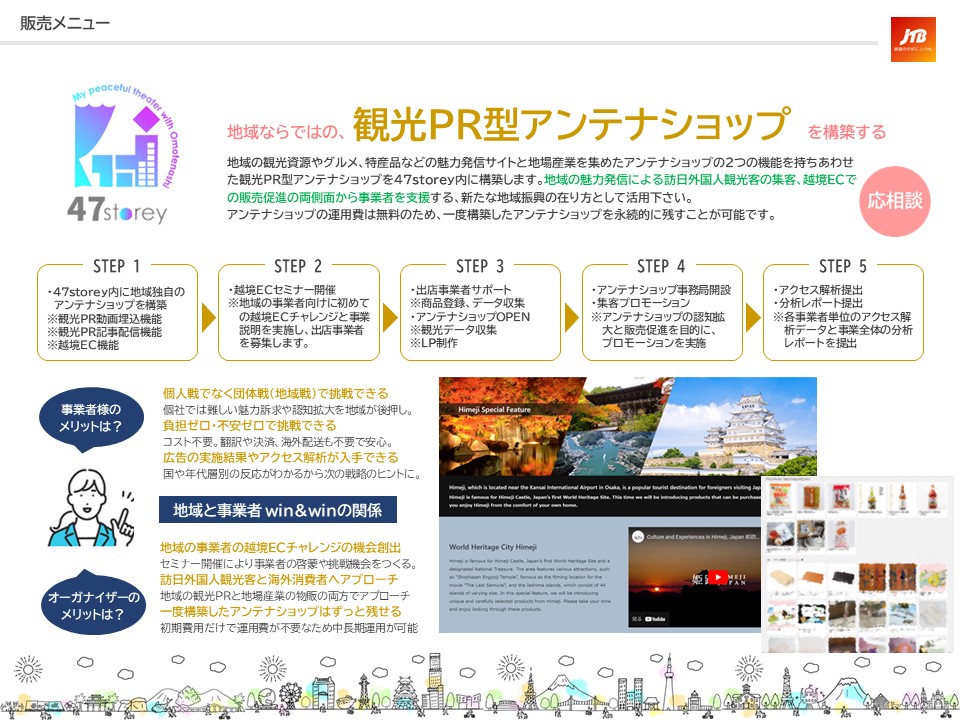960x720 pixels.
Task: Select the ・アクセス解析提出 line
Action: tap(818, 290)
